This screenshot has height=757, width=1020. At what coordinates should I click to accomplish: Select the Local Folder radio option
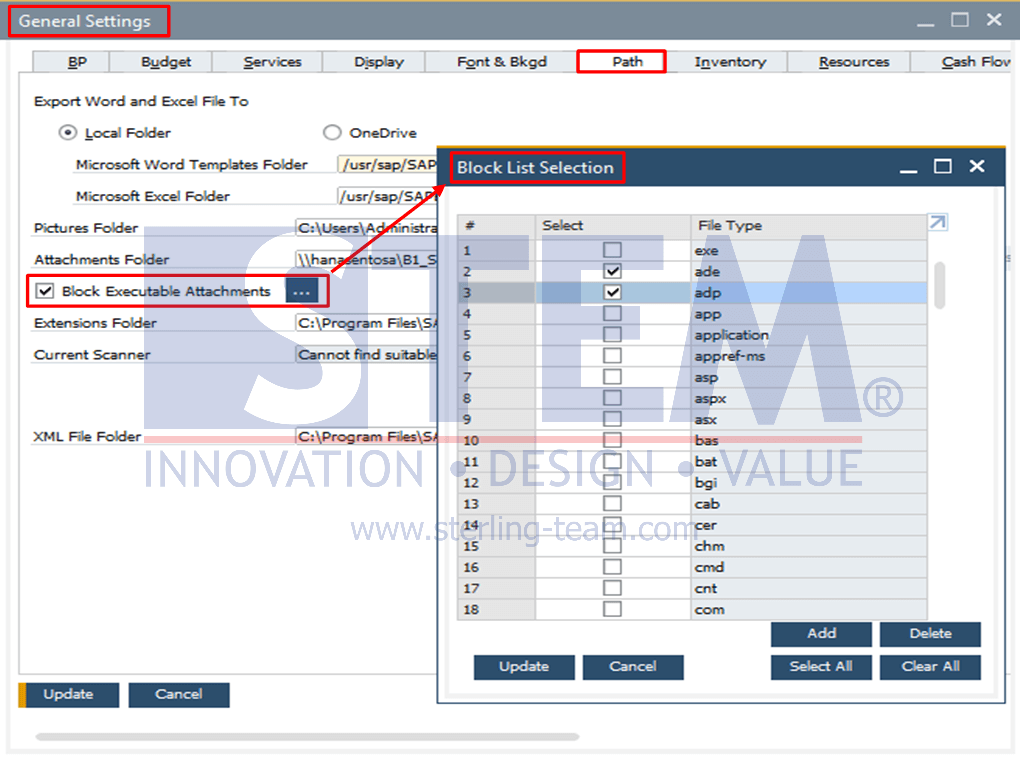click(68, 133)
